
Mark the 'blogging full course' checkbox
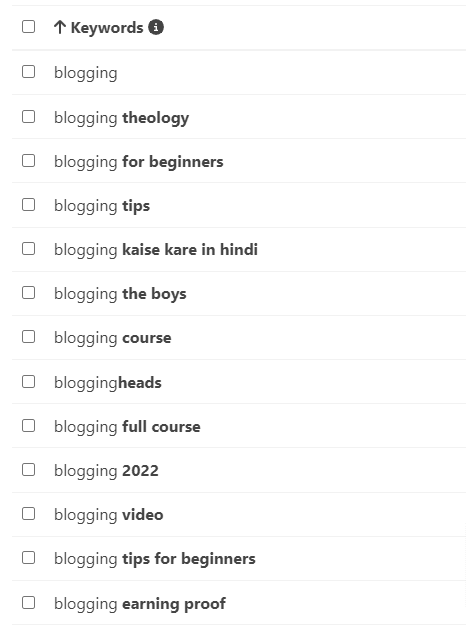coord(28,426)
